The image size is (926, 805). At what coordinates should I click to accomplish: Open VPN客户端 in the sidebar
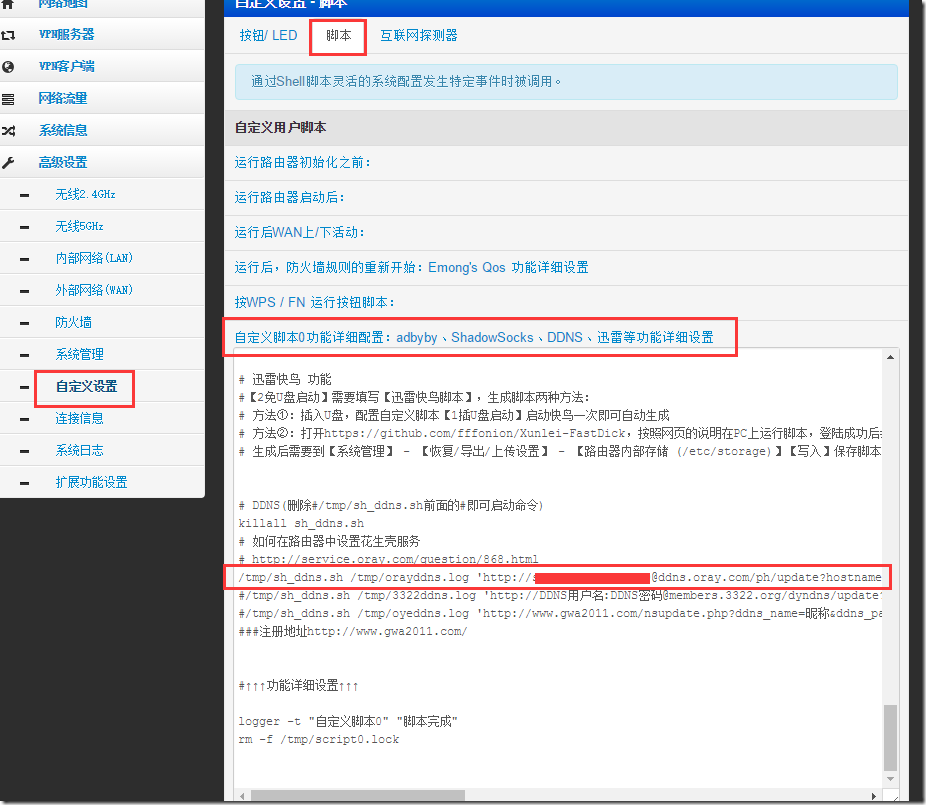point(67,66)
